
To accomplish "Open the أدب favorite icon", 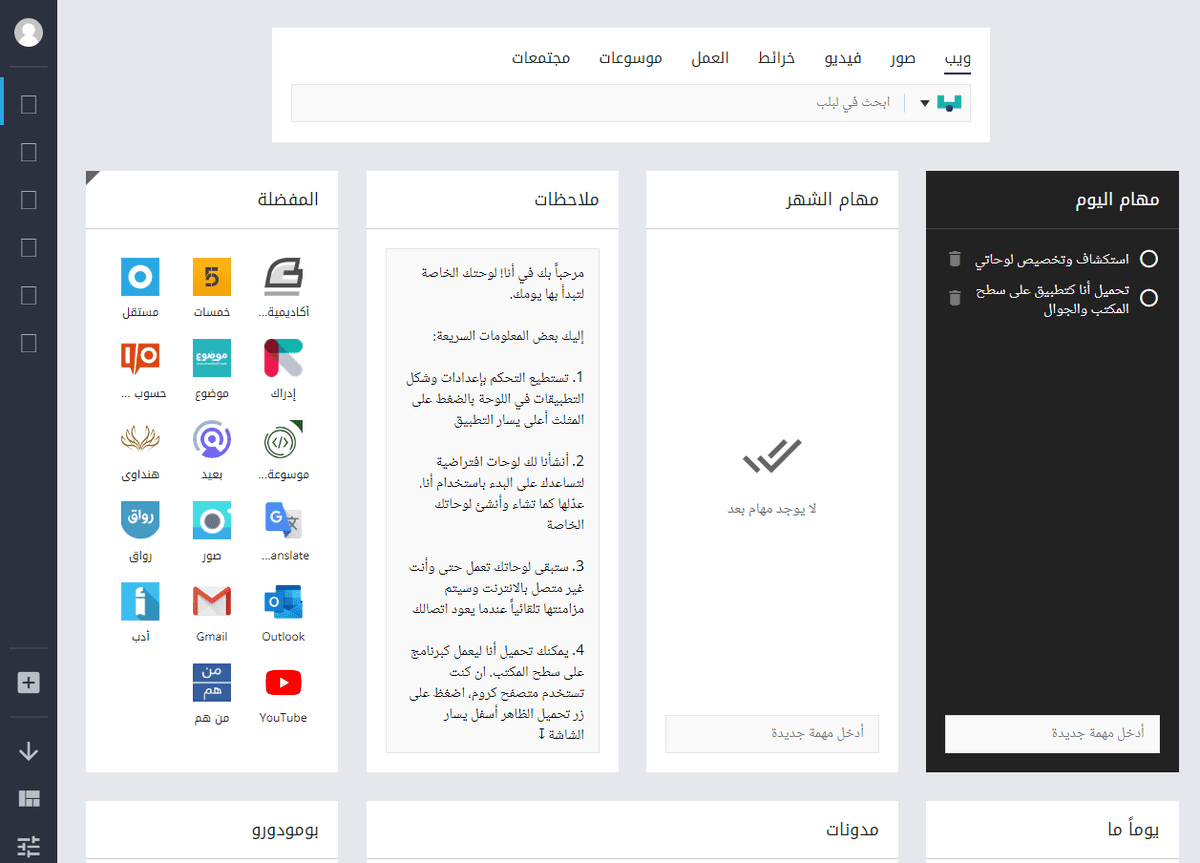I will 140,601.
